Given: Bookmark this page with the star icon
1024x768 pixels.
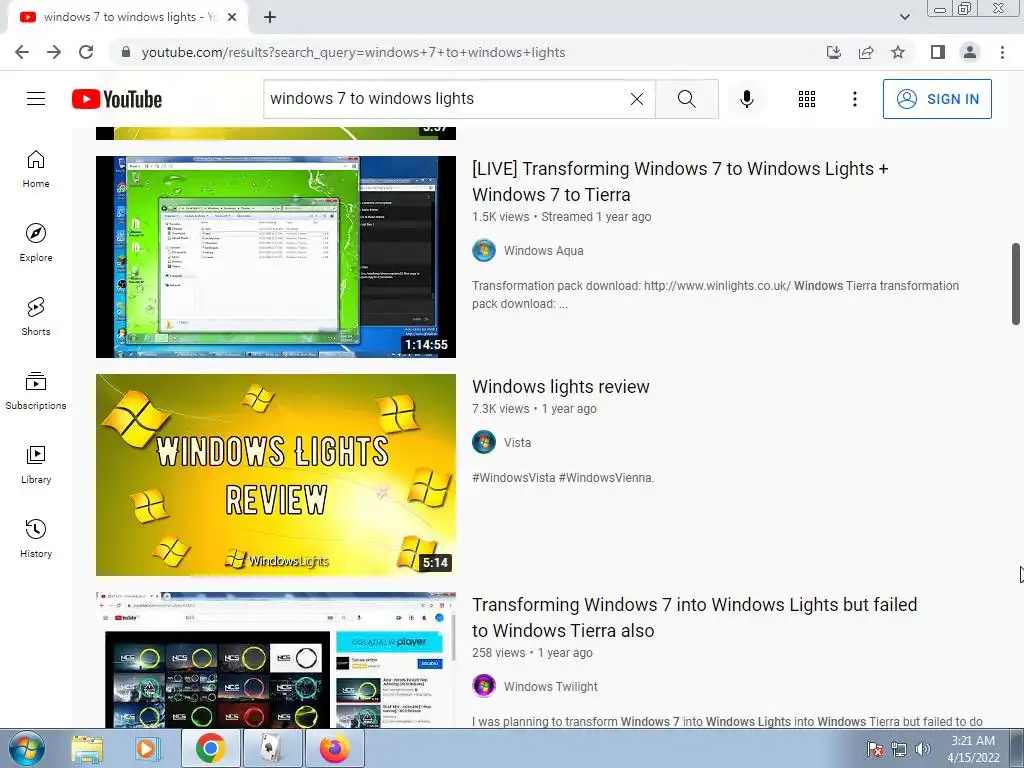Looking at the screenshot, I should click(x=898, y=52).
